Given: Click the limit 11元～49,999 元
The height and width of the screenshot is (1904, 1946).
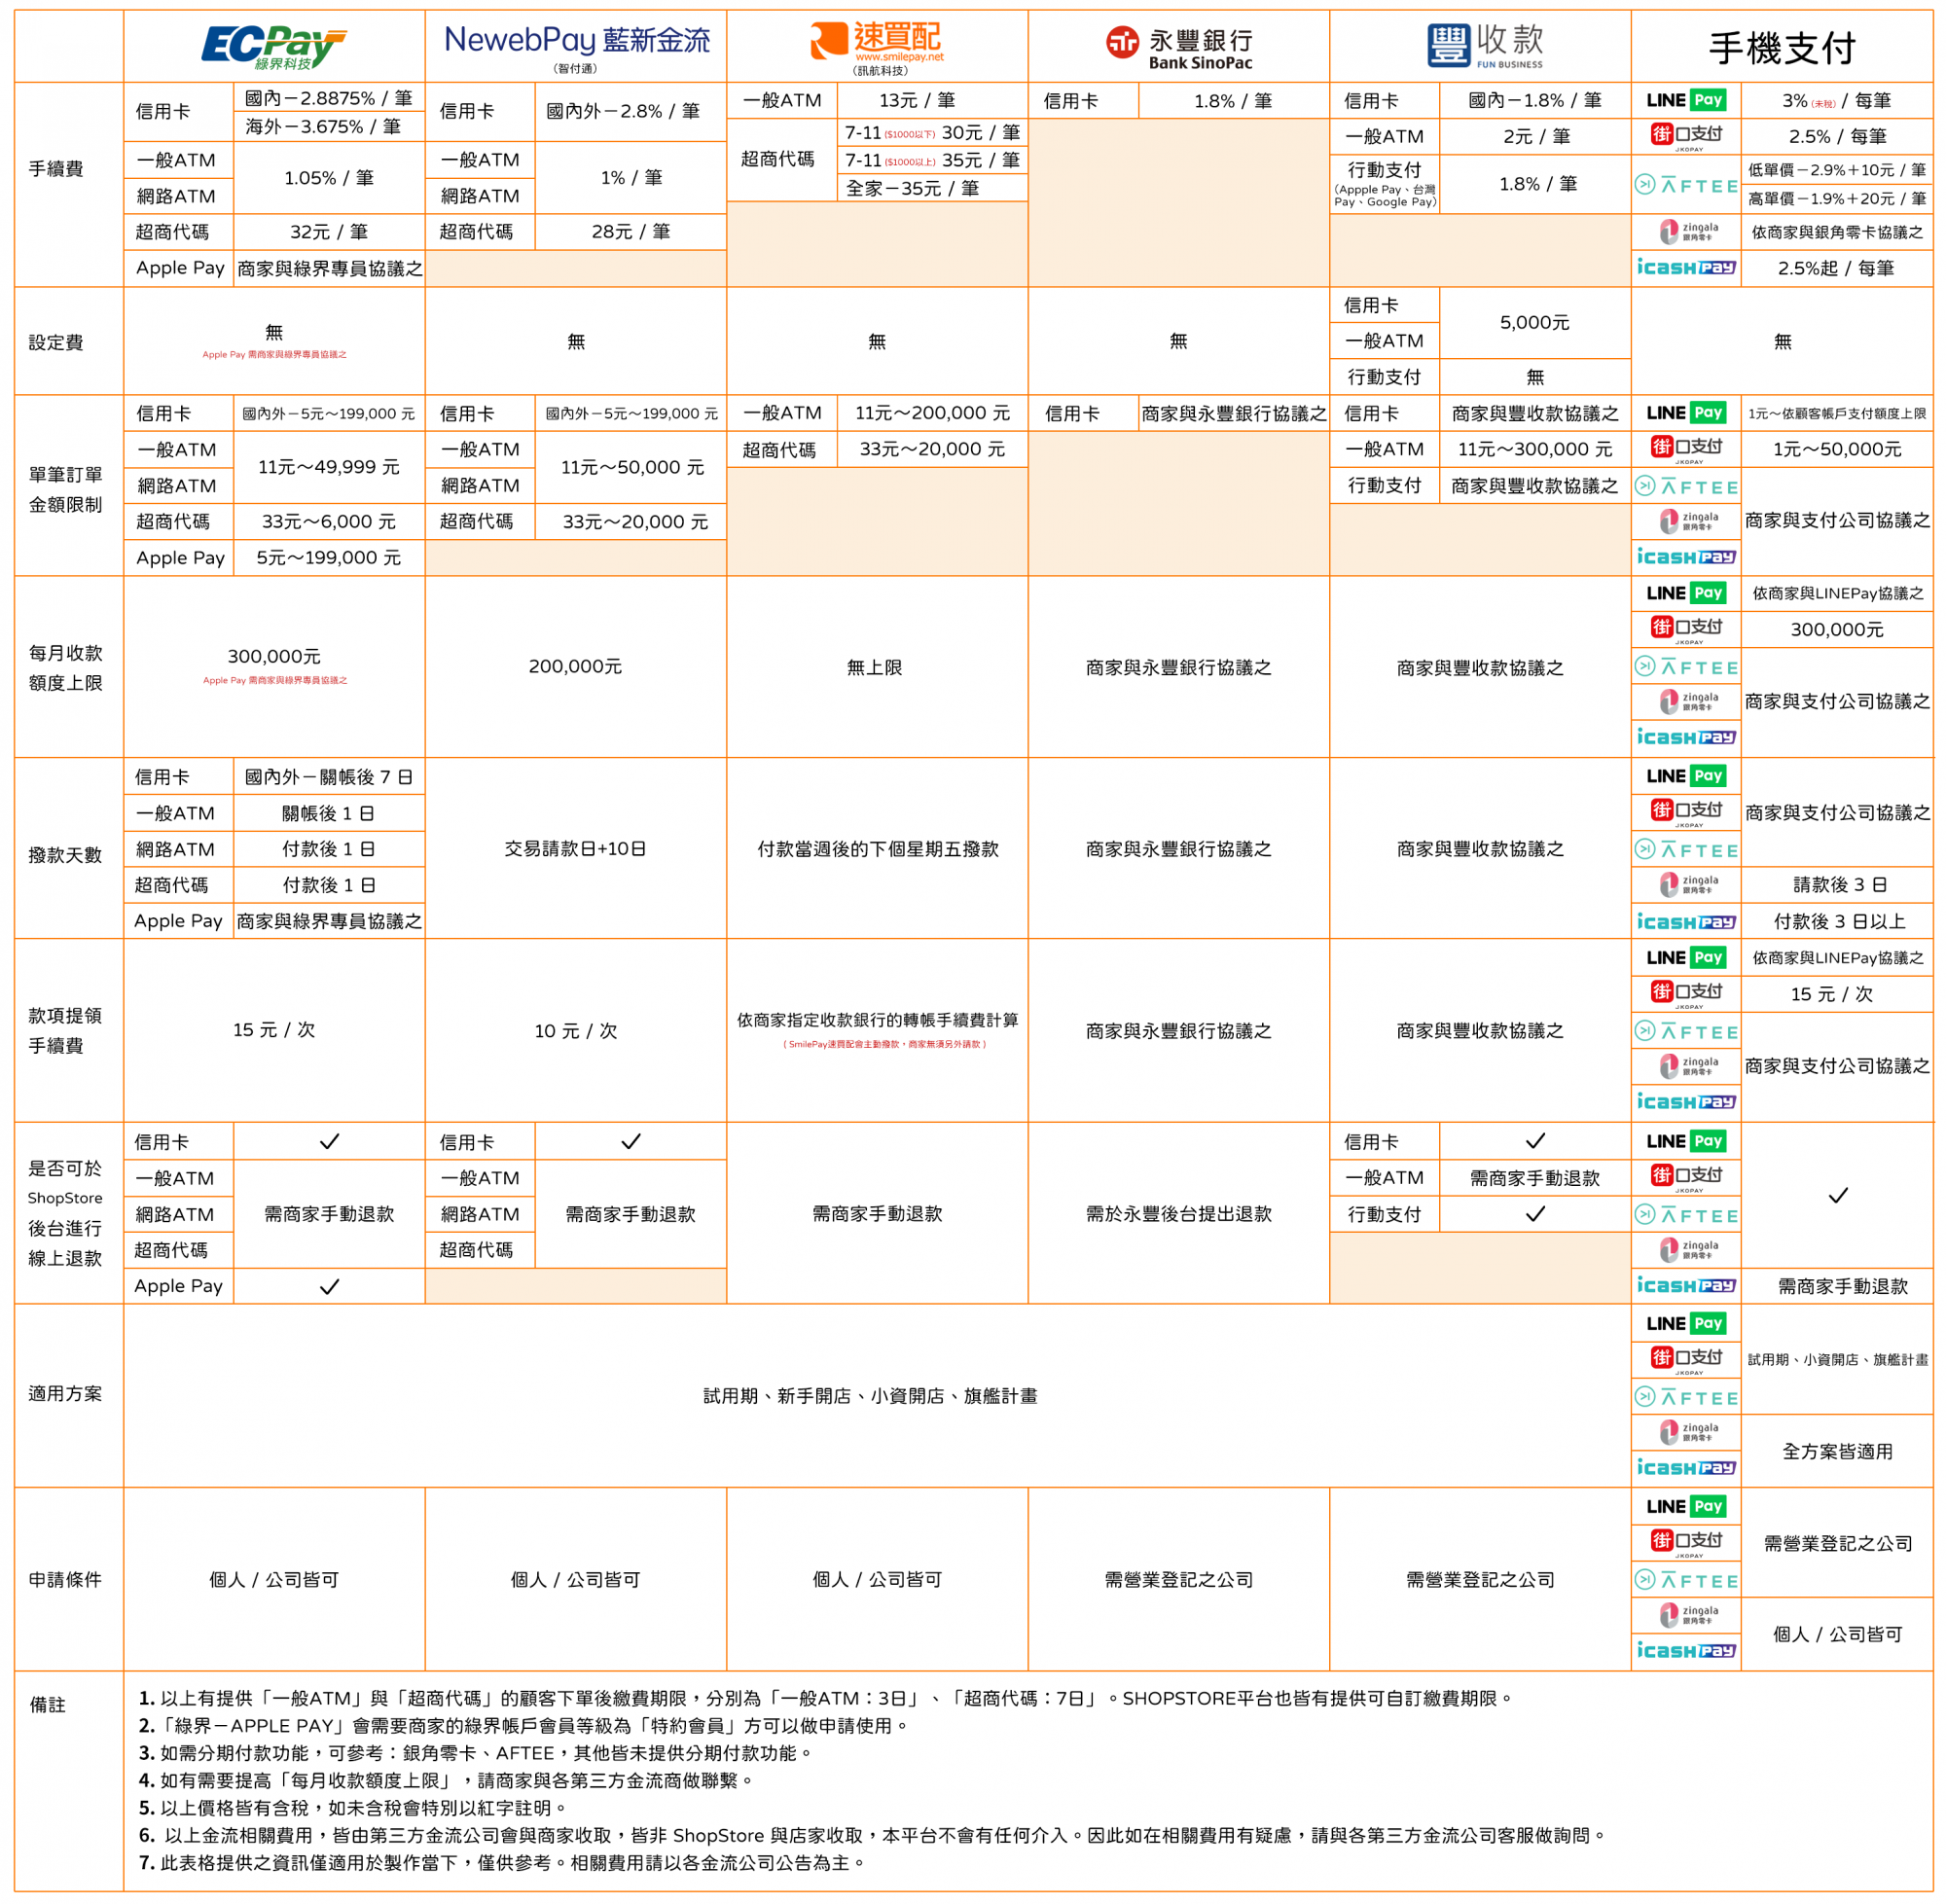Looking at the screenshot, I should (329, 467).
